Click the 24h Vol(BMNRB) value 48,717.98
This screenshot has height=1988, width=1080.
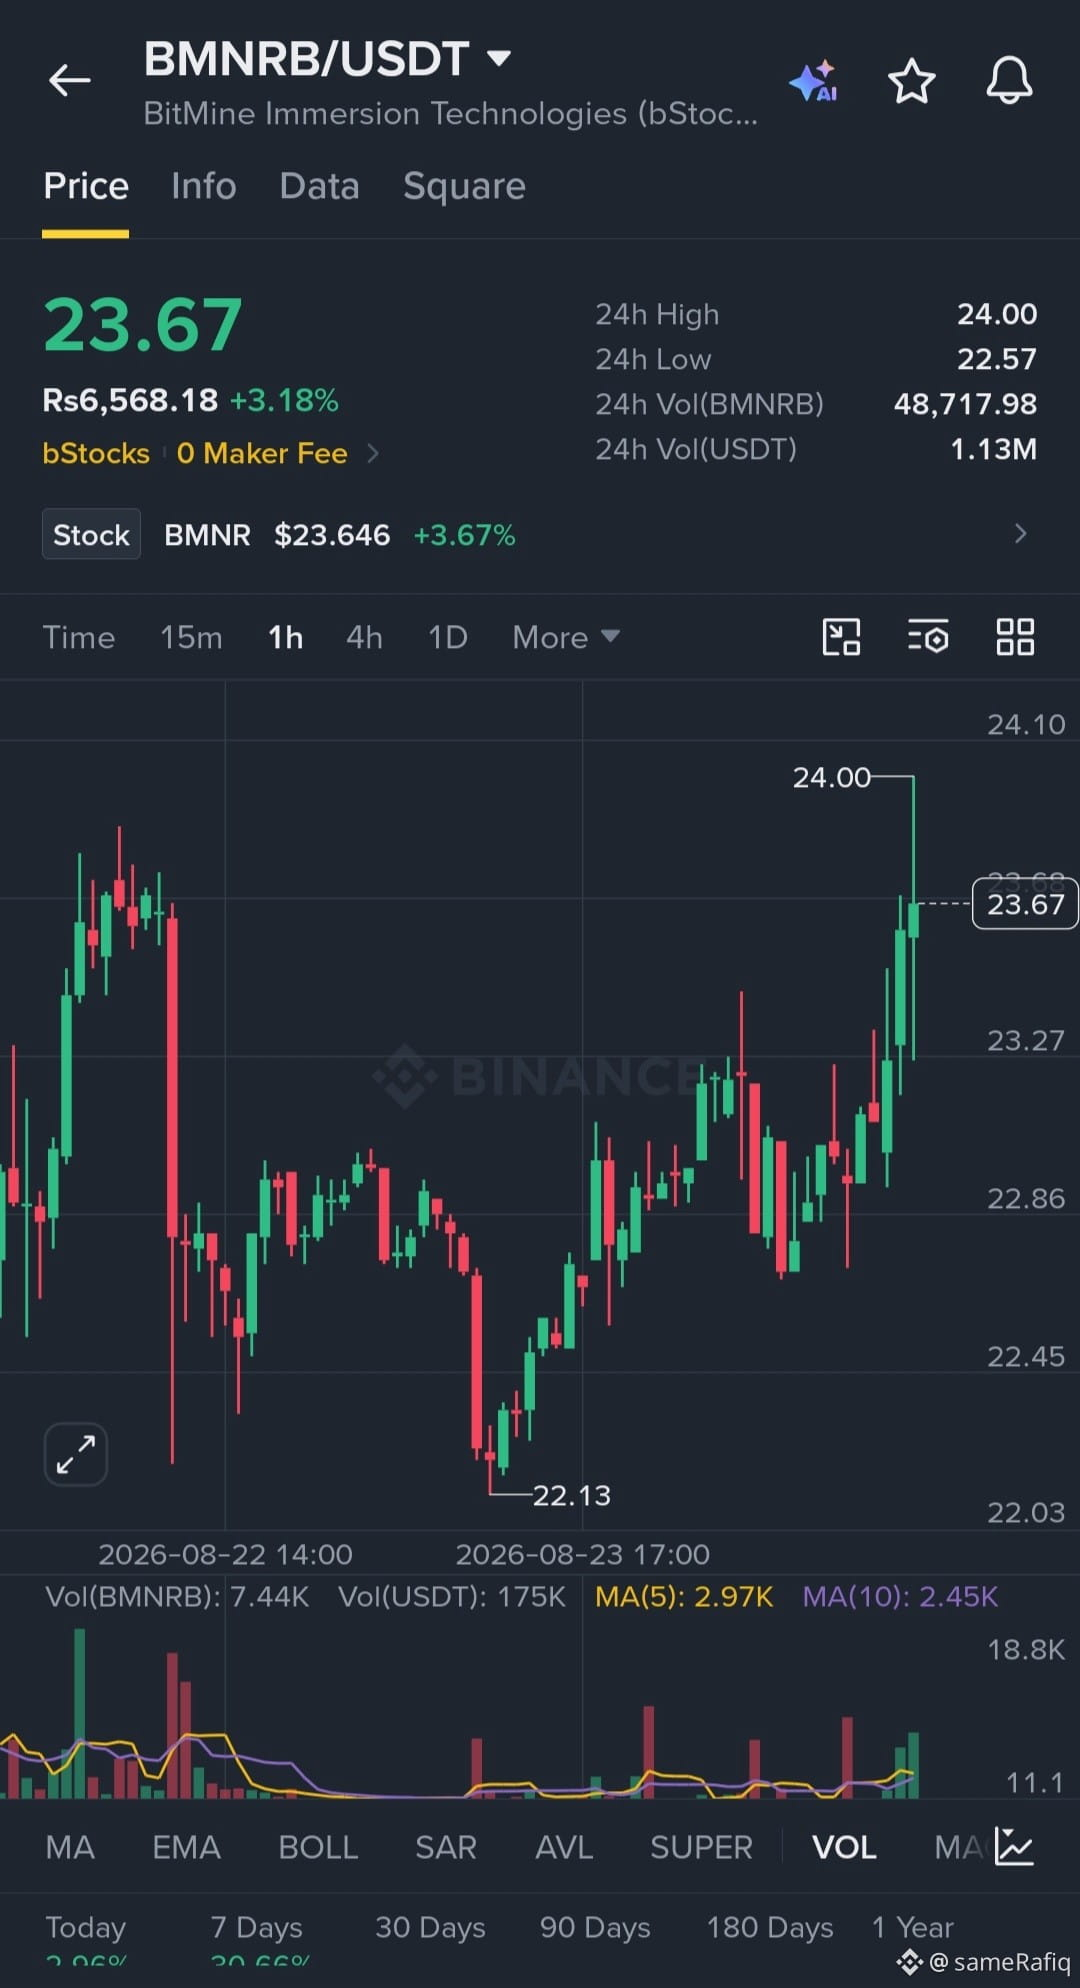[965, 404]
